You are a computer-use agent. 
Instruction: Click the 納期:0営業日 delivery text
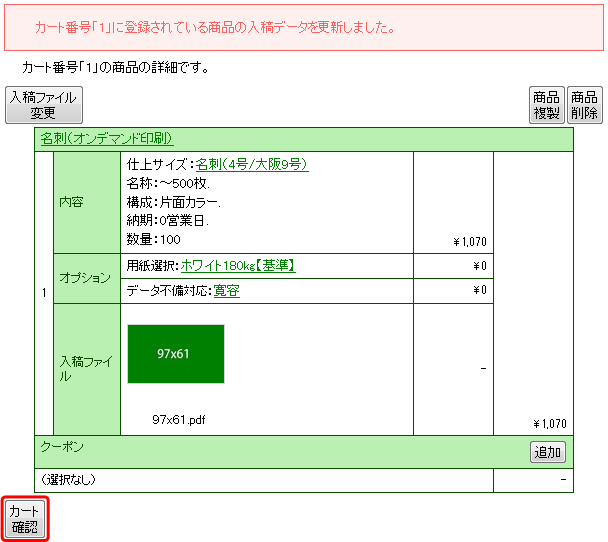[166, 220]
